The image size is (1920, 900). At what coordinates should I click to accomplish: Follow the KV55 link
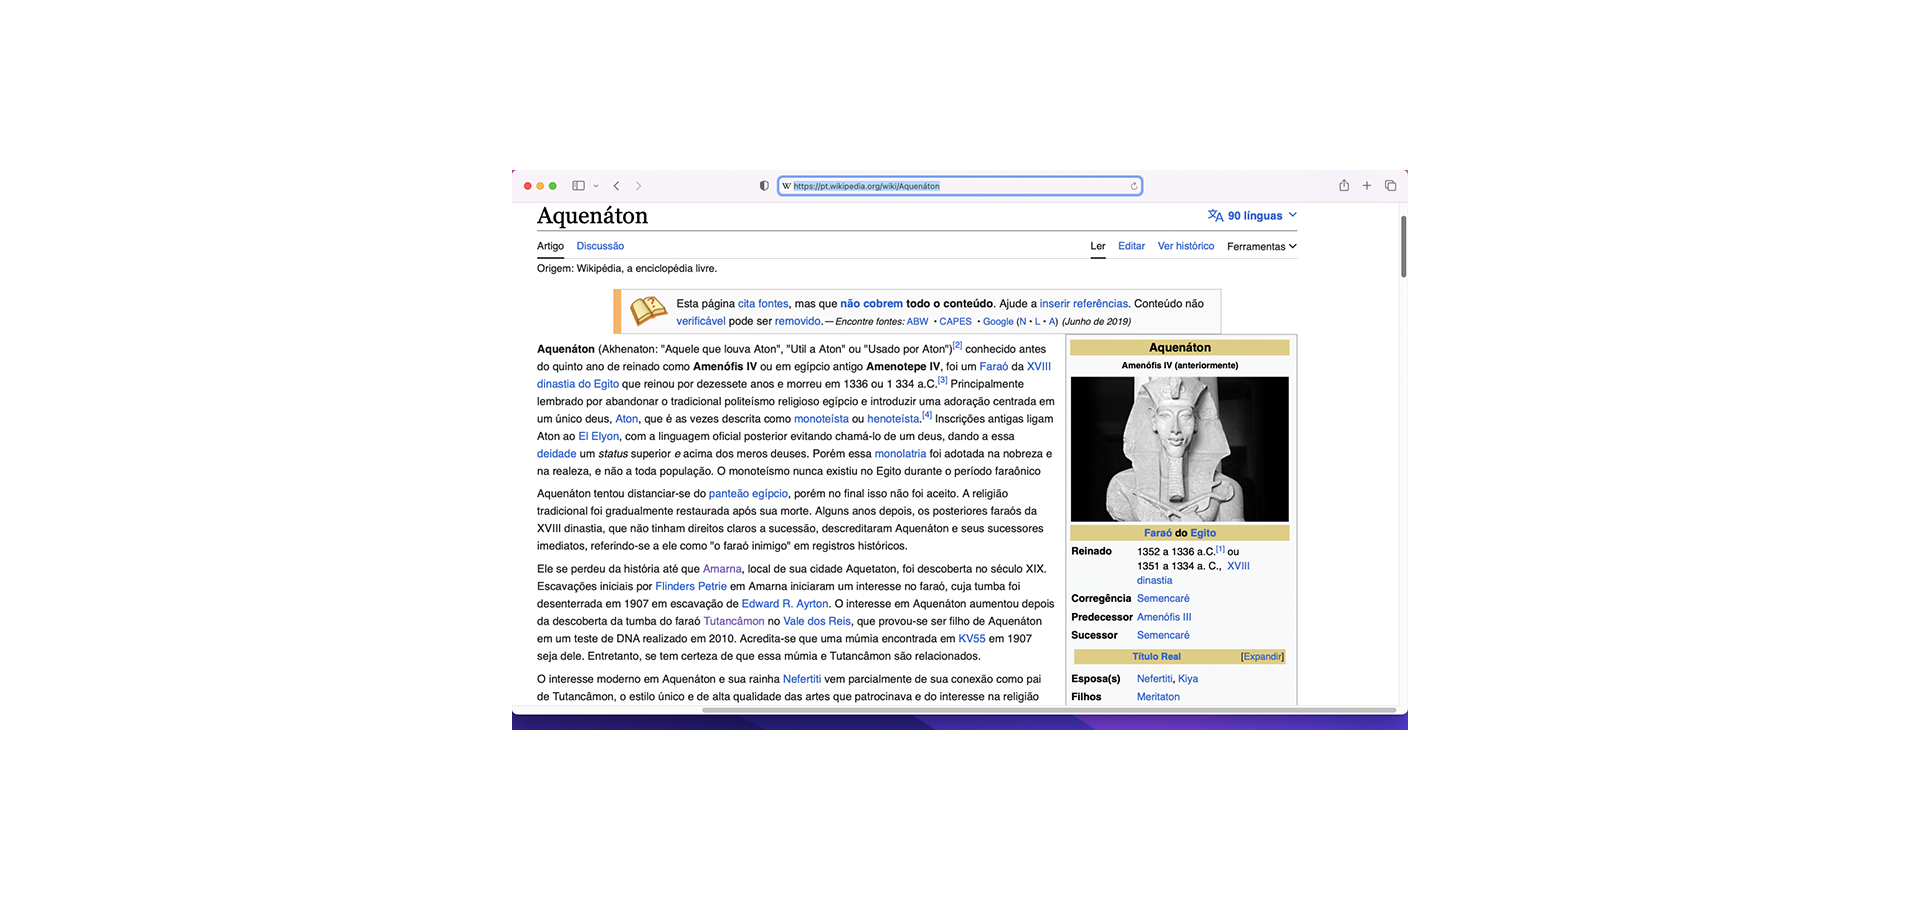point(972,639)
